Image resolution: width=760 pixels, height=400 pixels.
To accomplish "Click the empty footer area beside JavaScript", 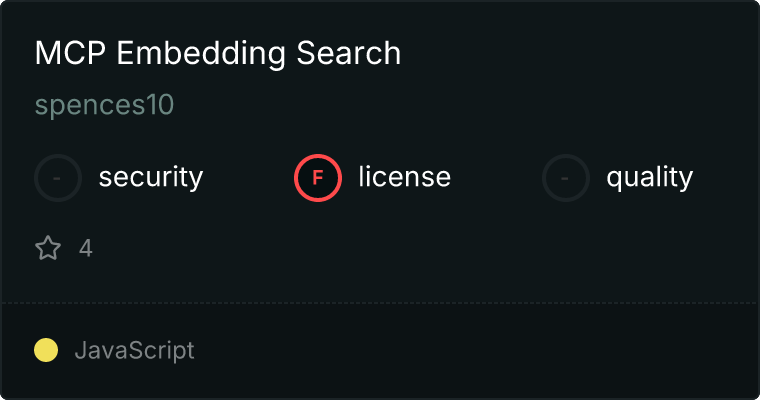I will [480, 350].
